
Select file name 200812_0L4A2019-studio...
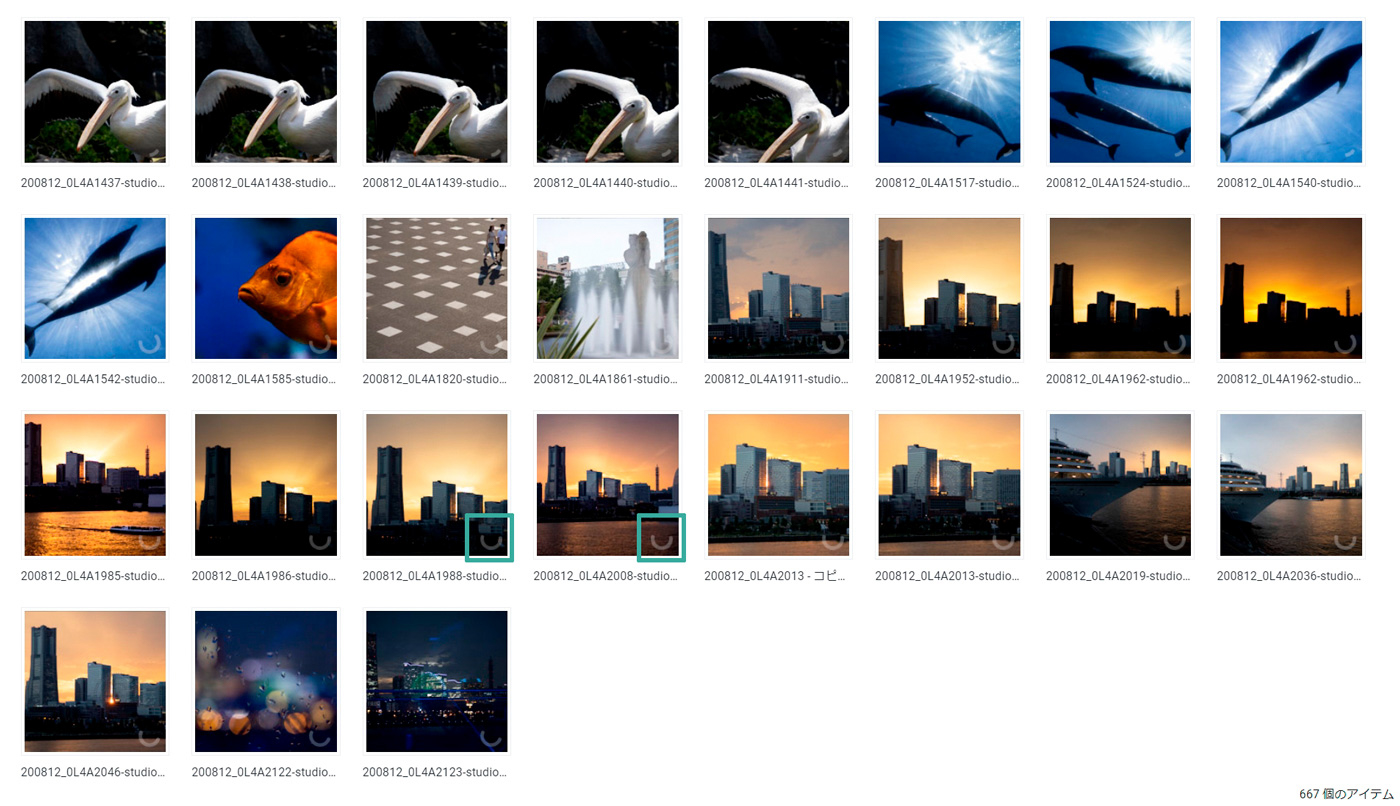tap(1119, 576)
